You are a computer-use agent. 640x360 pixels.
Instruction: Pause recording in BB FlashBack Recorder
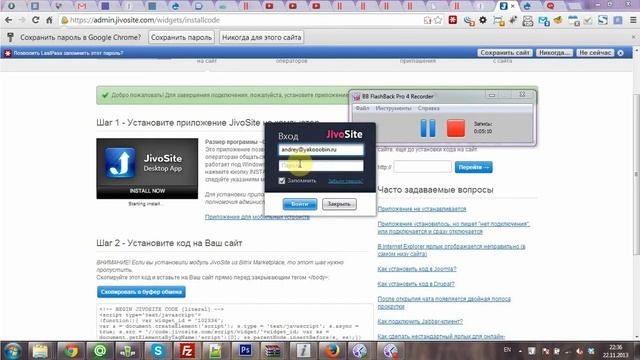428,128
